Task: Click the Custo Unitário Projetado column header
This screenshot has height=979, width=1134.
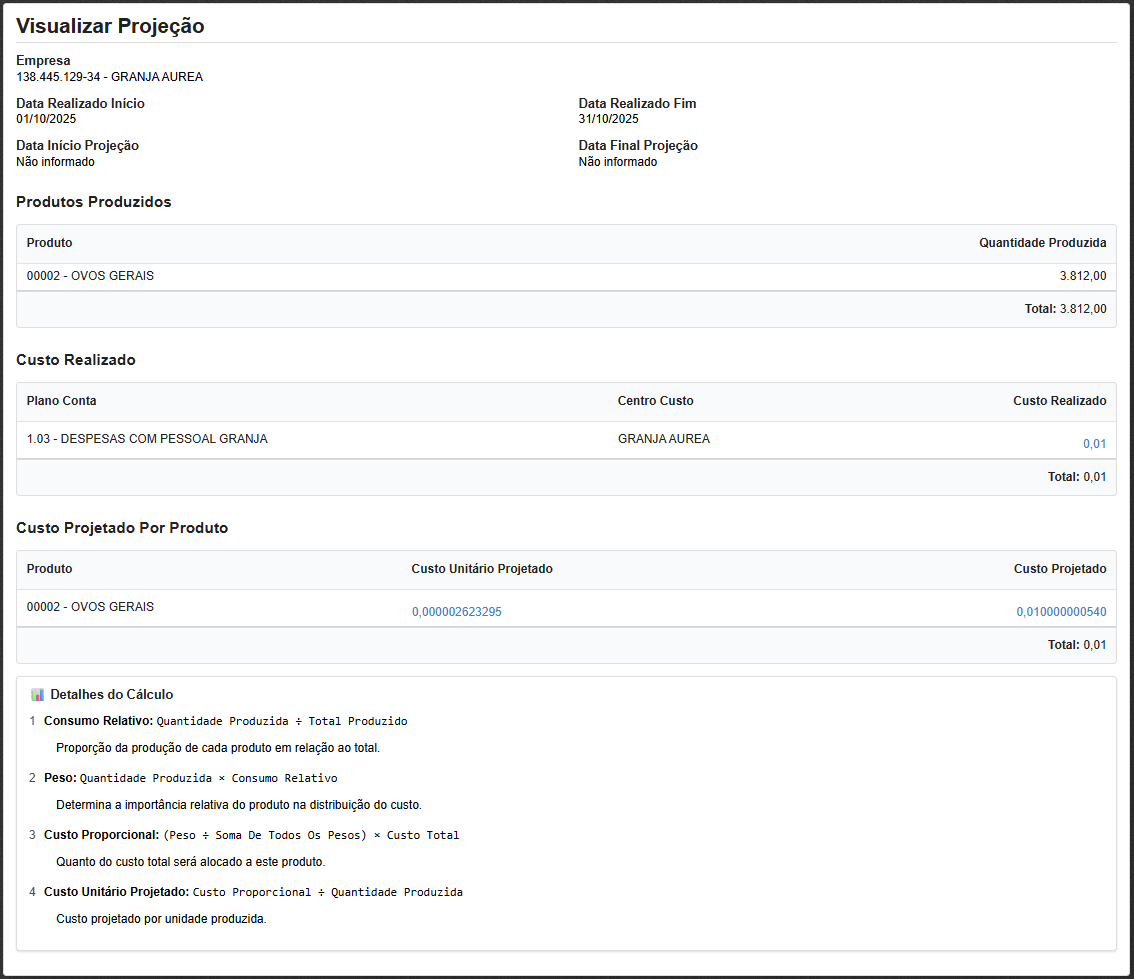Action: pyautogui.click(x=481, y=569)
